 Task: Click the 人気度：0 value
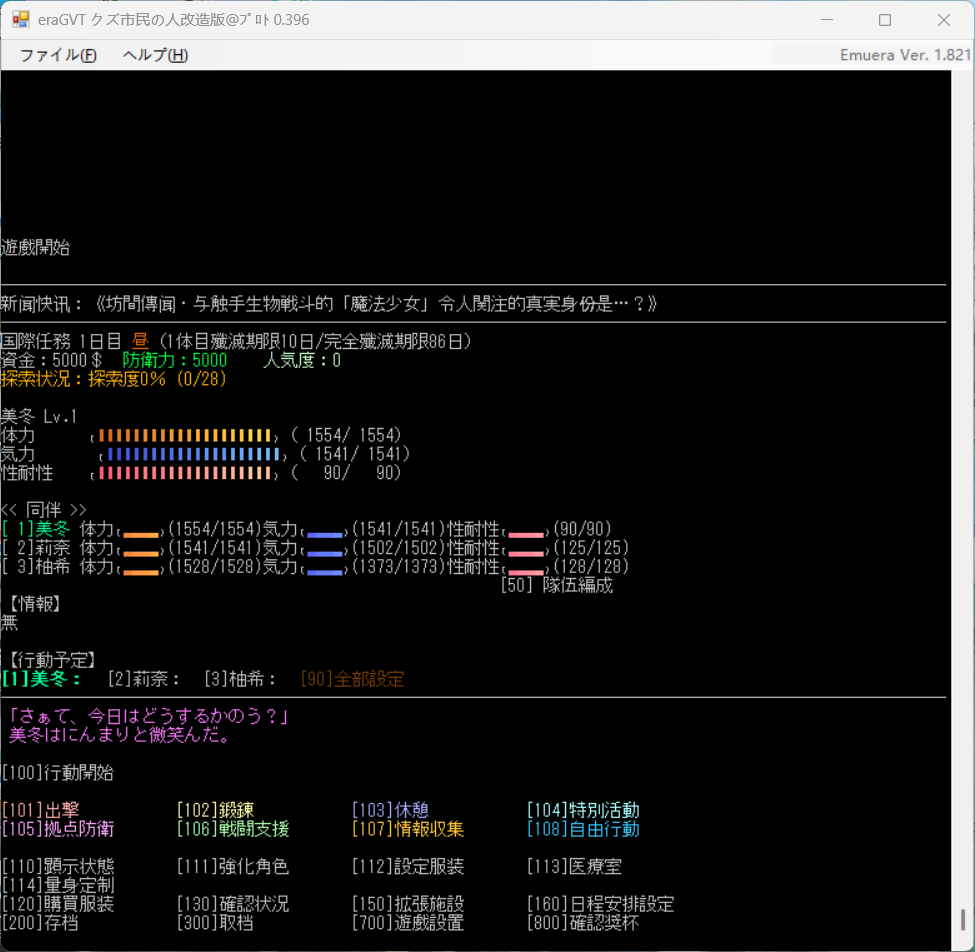[x=302, y=360]
